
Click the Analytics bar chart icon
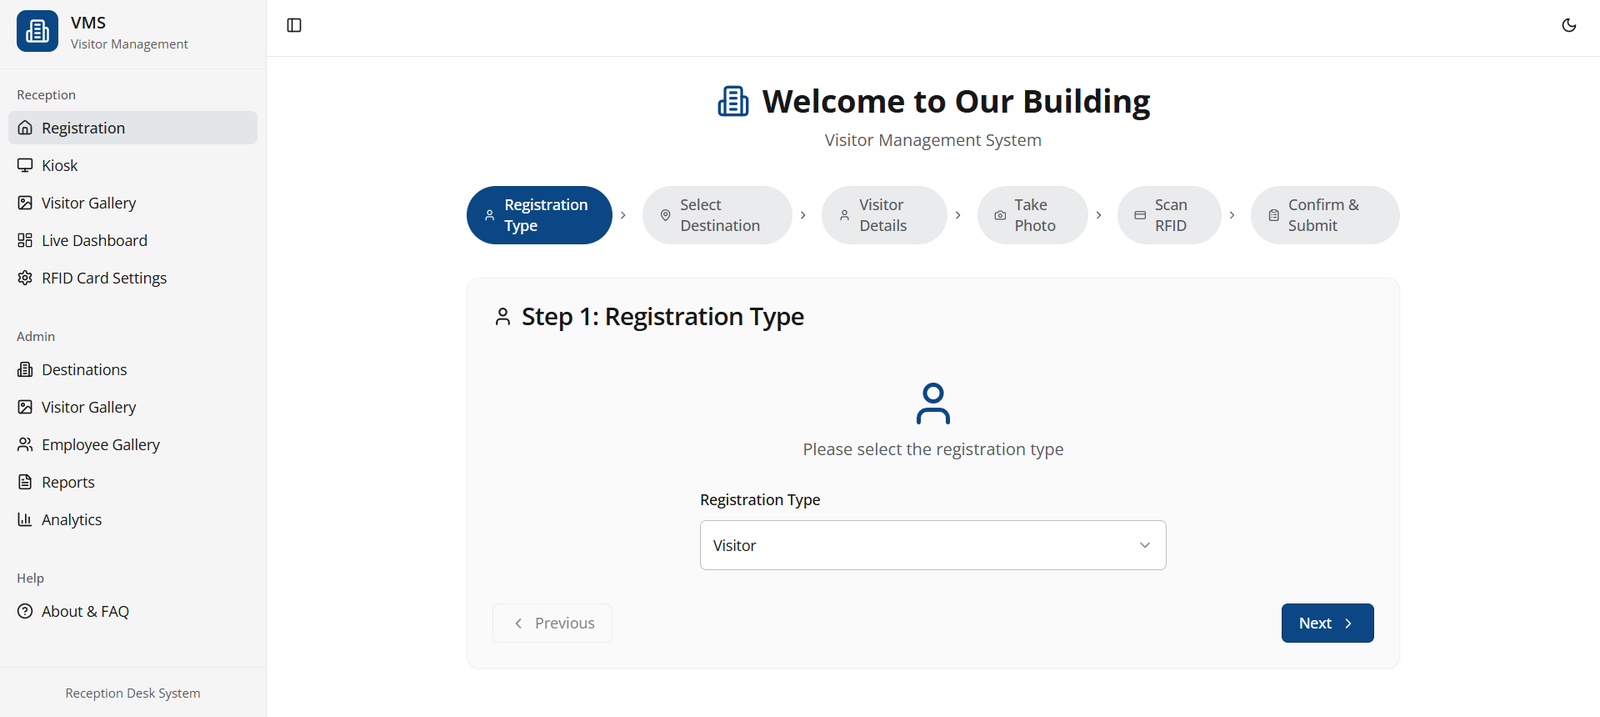(25, 519)
